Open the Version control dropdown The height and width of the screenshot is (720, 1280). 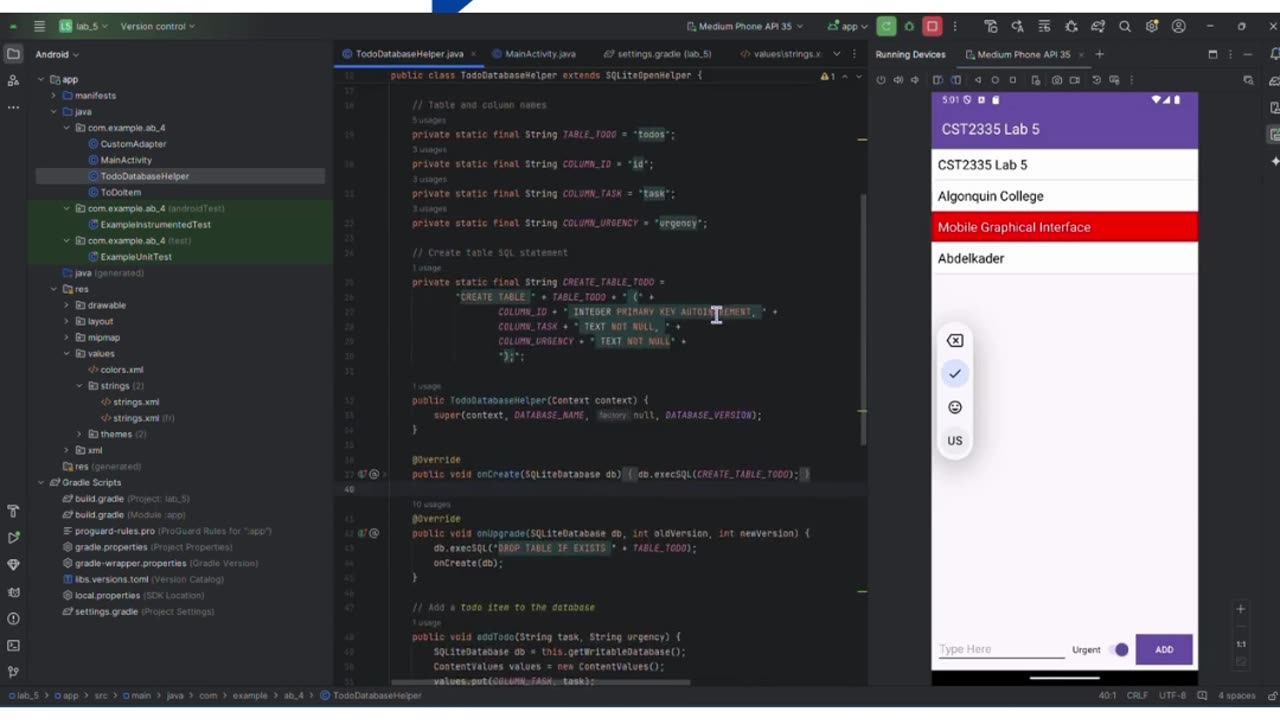pos(158,26)
